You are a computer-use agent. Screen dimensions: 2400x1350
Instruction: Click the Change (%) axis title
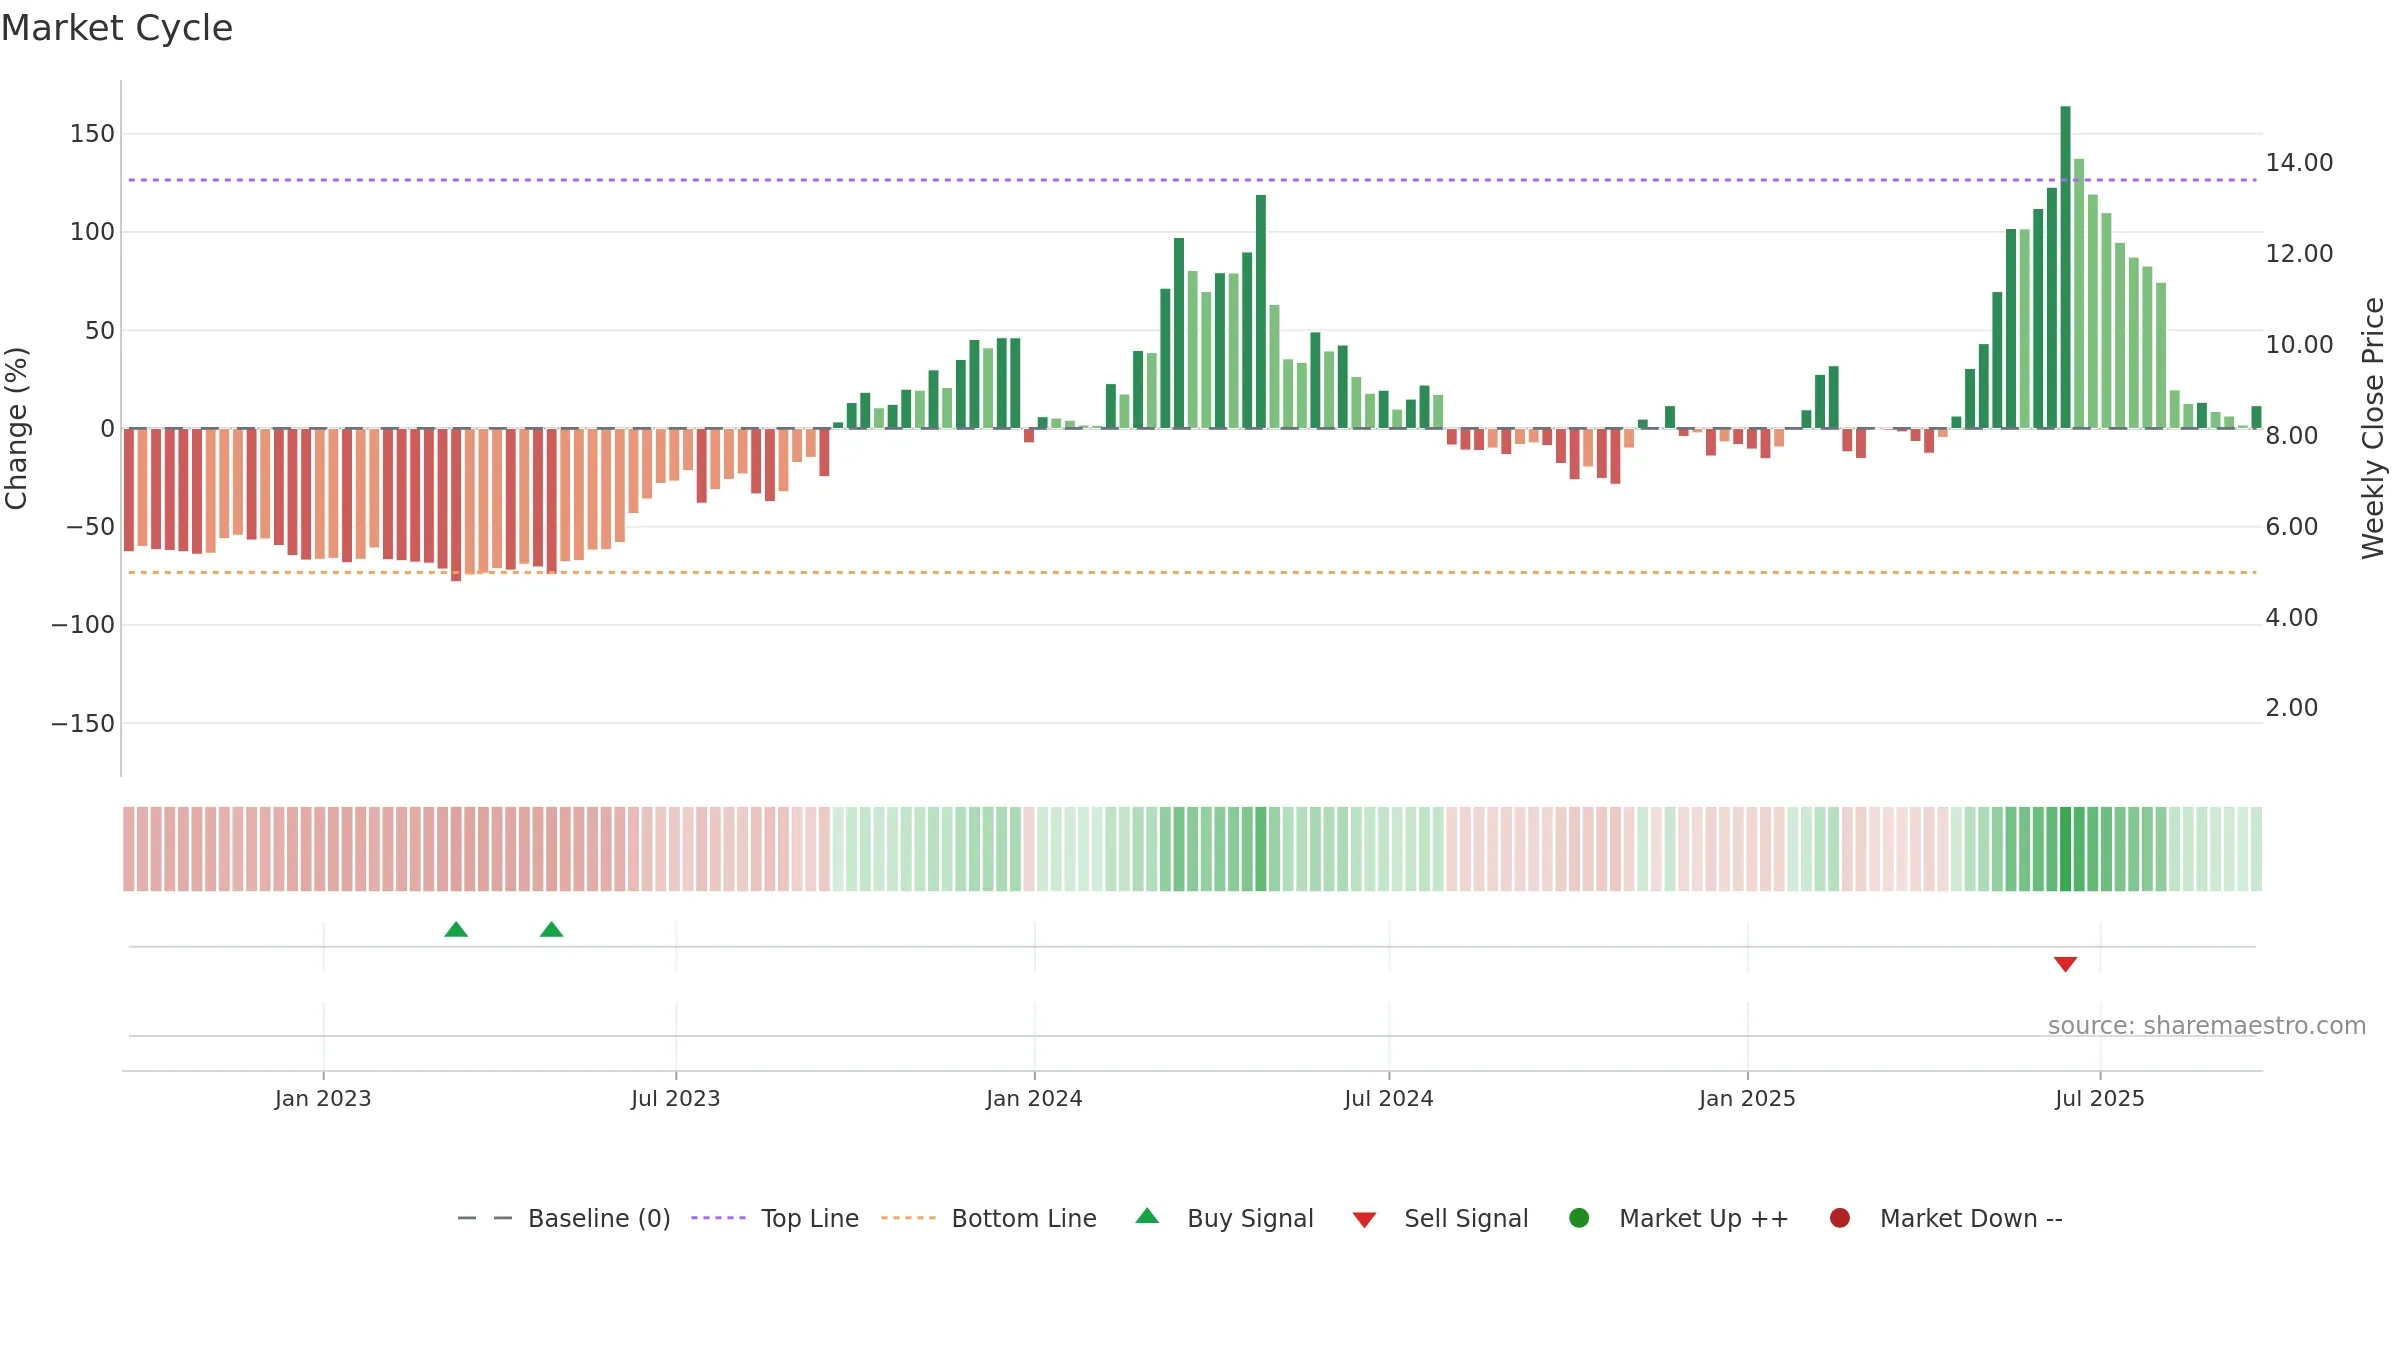click(x=16, y=428)
